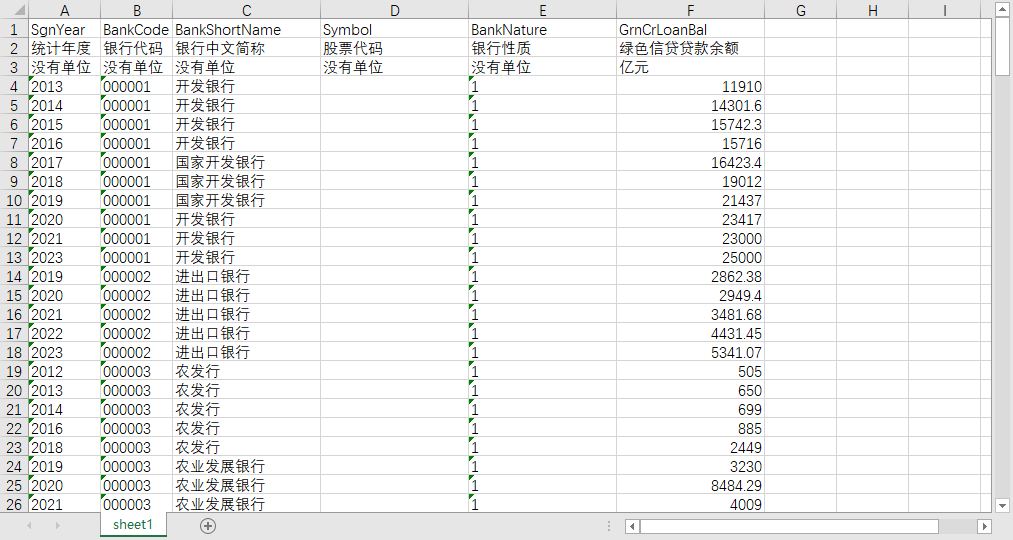Click bank code 000003 in row 22
This screenshot has width=1013, height=540.
pyautogui.click(x=136, y=428)
